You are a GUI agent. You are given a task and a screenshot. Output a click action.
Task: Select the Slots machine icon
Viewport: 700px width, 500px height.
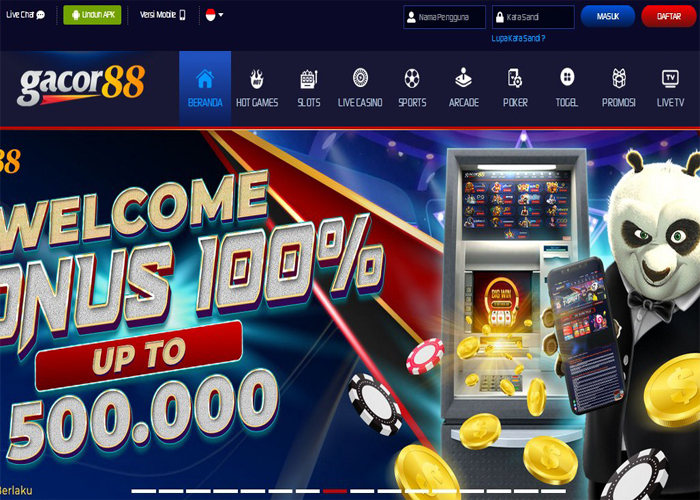[308, 79]
